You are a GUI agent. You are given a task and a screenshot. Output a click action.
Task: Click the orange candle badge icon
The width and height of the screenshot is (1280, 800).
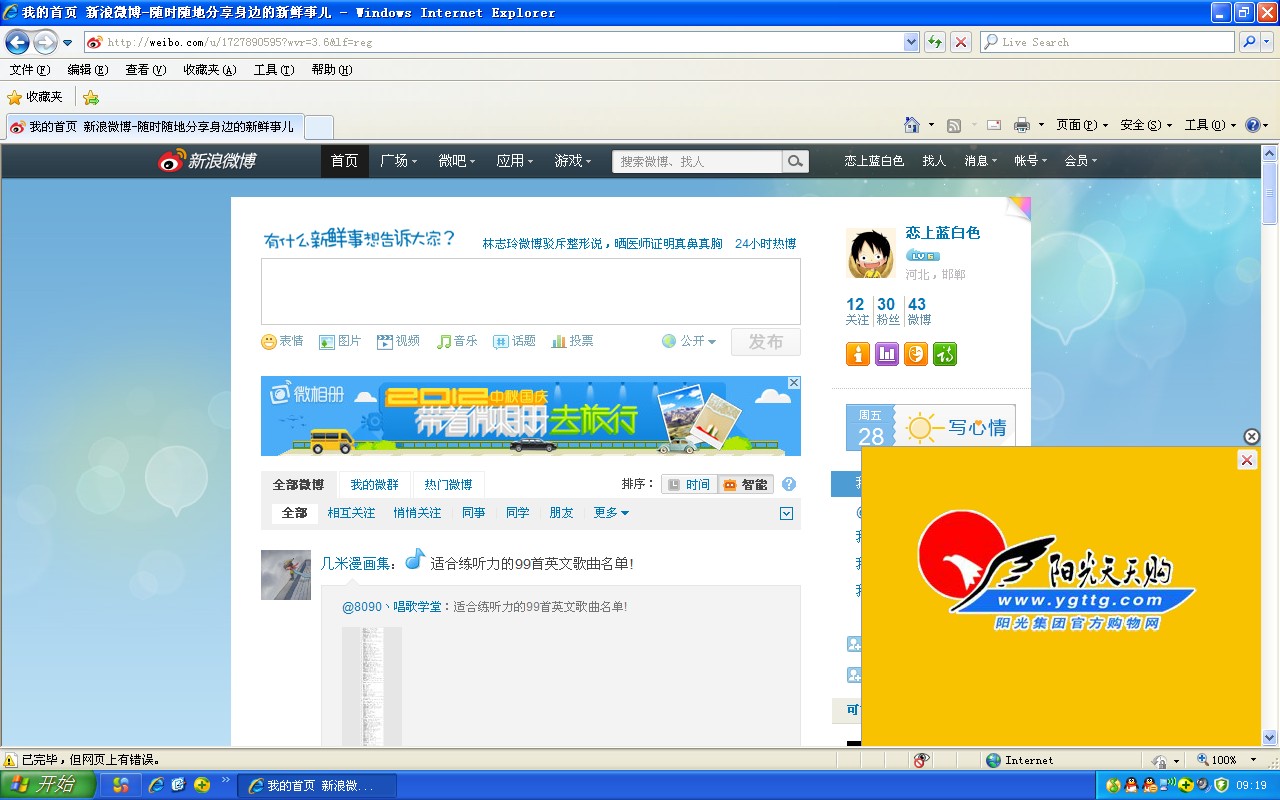(858, 354)
